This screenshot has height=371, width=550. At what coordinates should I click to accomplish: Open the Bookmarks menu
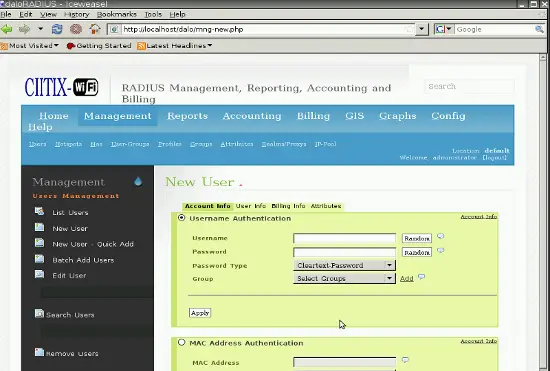[x=116, y=14]
